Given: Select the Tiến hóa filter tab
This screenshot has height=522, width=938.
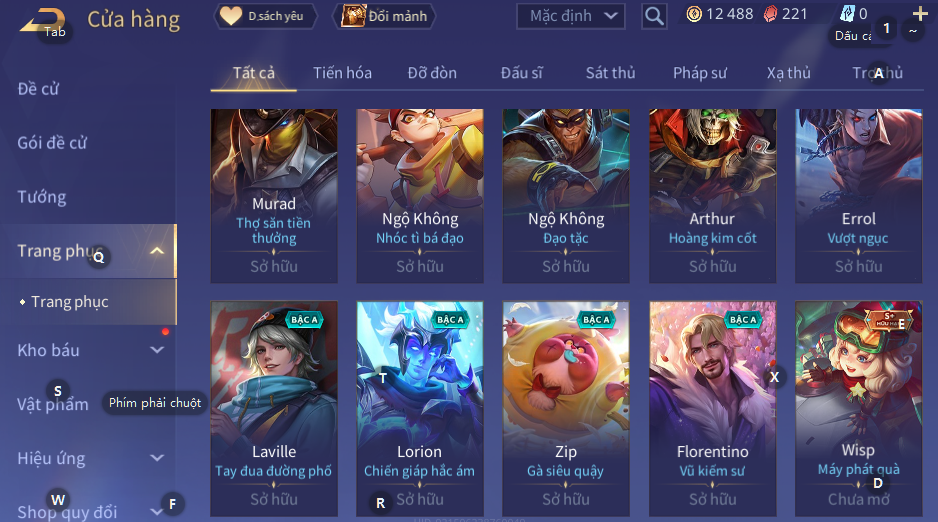Looking at the screenshot, I should [x=342, y=73].
